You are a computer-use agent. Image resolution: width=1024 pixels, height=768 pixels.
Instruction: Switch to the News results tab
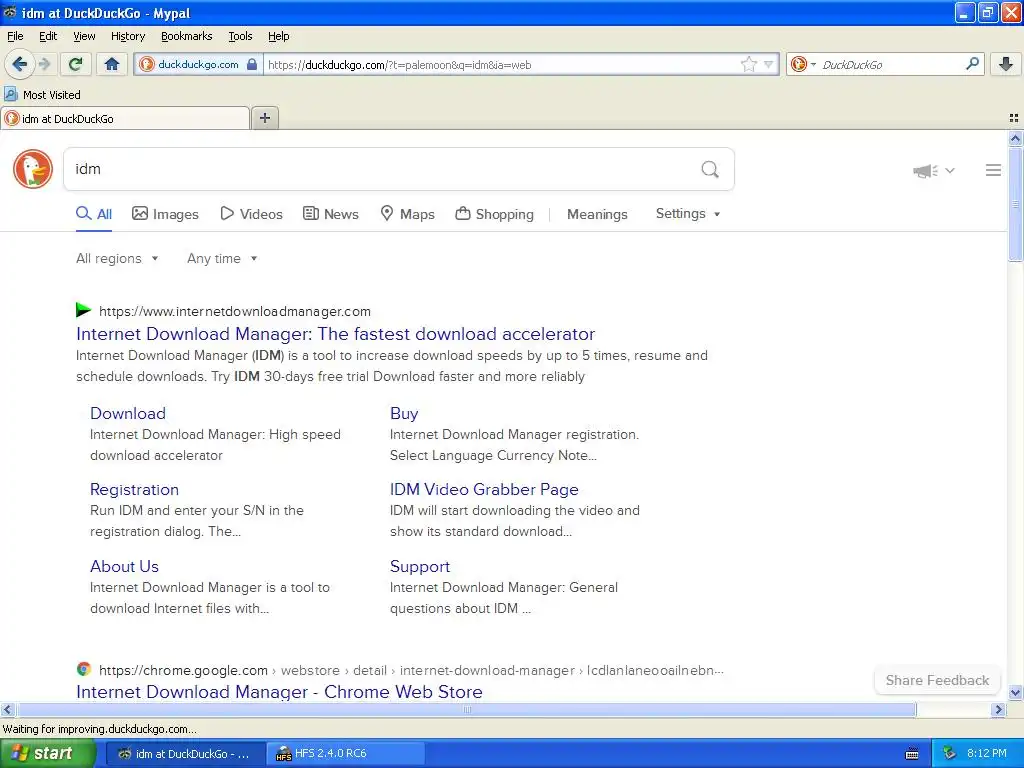click(x=331, y=214)
